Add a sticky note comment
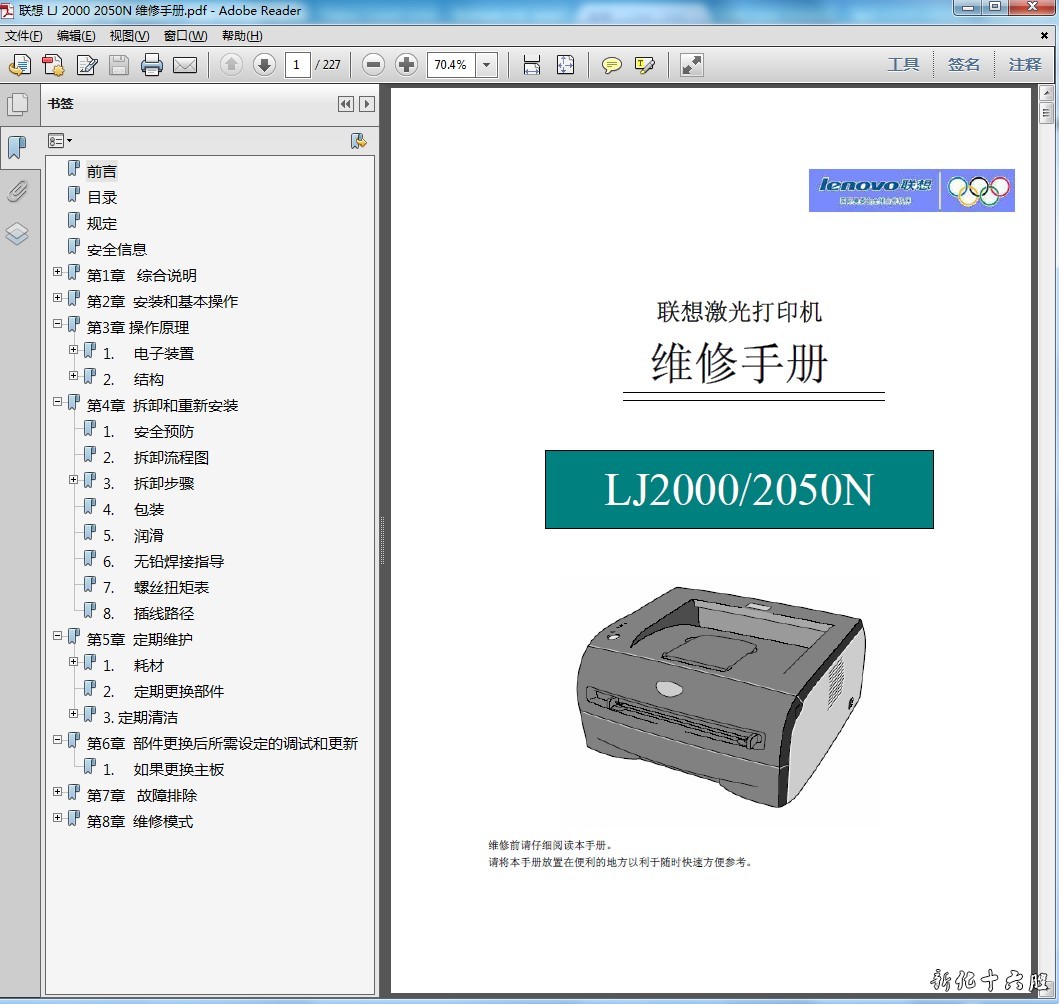Viewport: 1059px width, 1004px height. tap(611, 65)
